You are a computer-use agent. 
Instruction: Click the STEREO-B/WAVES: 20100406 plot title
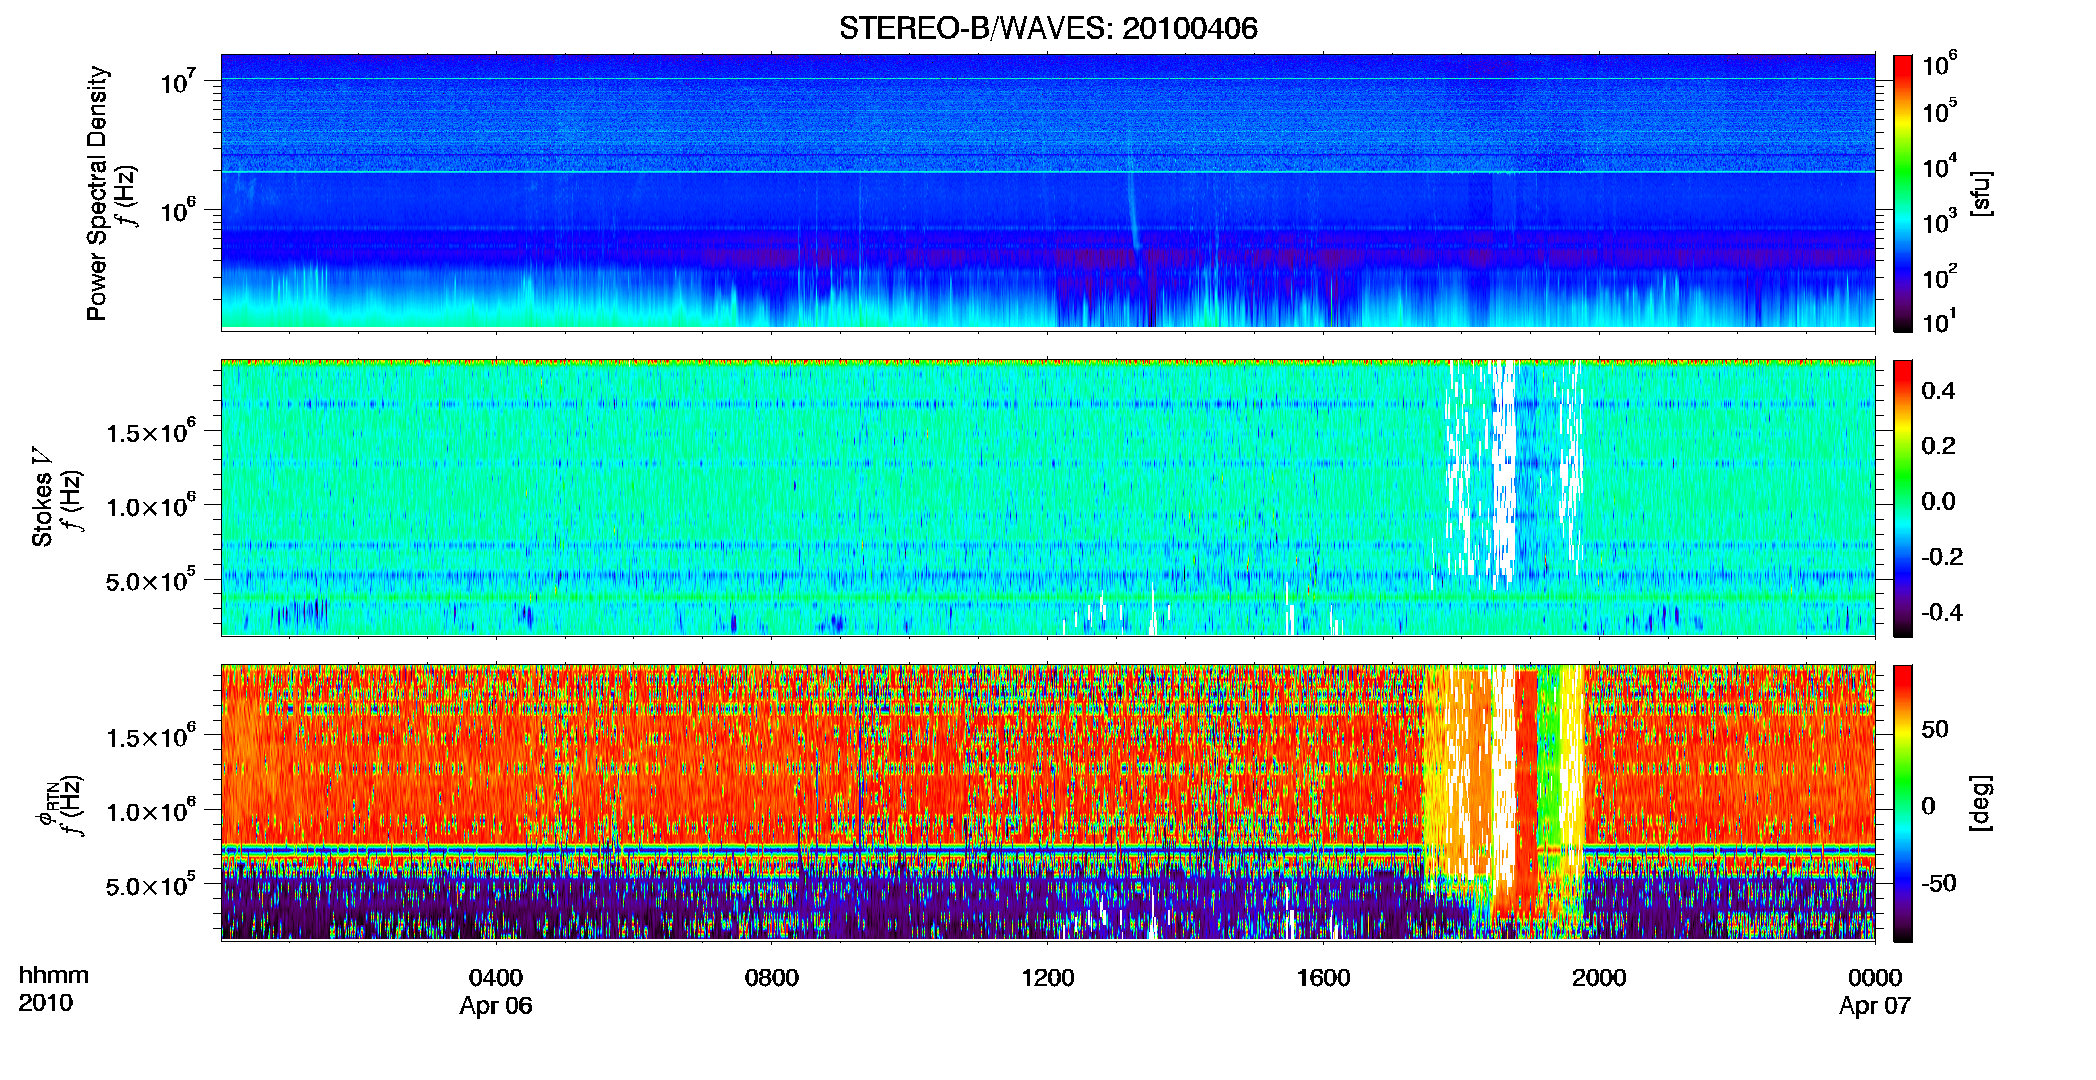point(1048,28)
